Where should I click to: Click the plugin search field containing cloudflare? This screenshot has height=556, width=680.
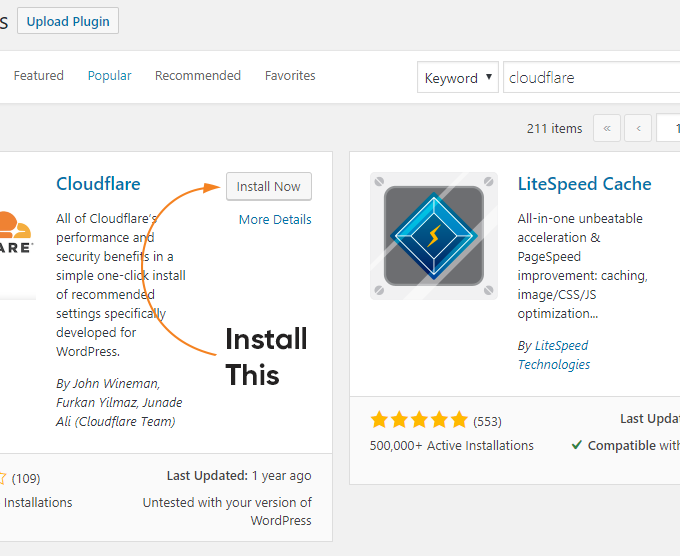pyautogui.click(x=590, y=78)
